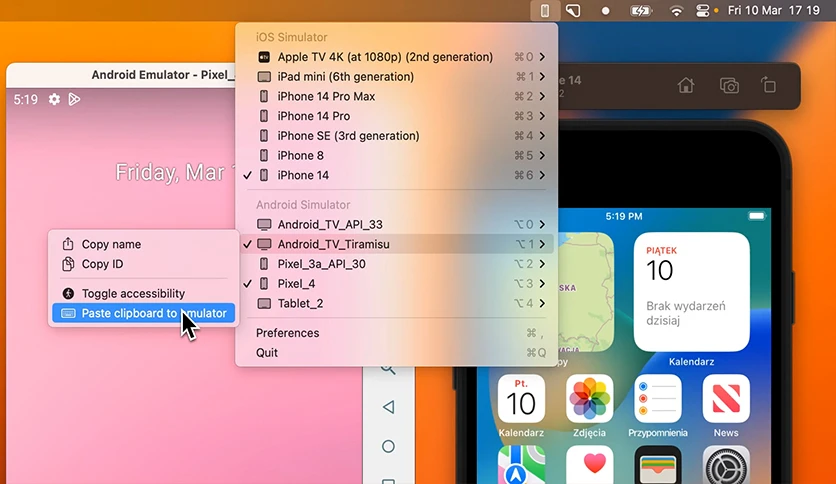
Task: Expand Pixel_4 submenu chevron
Action: click(542, 284)
